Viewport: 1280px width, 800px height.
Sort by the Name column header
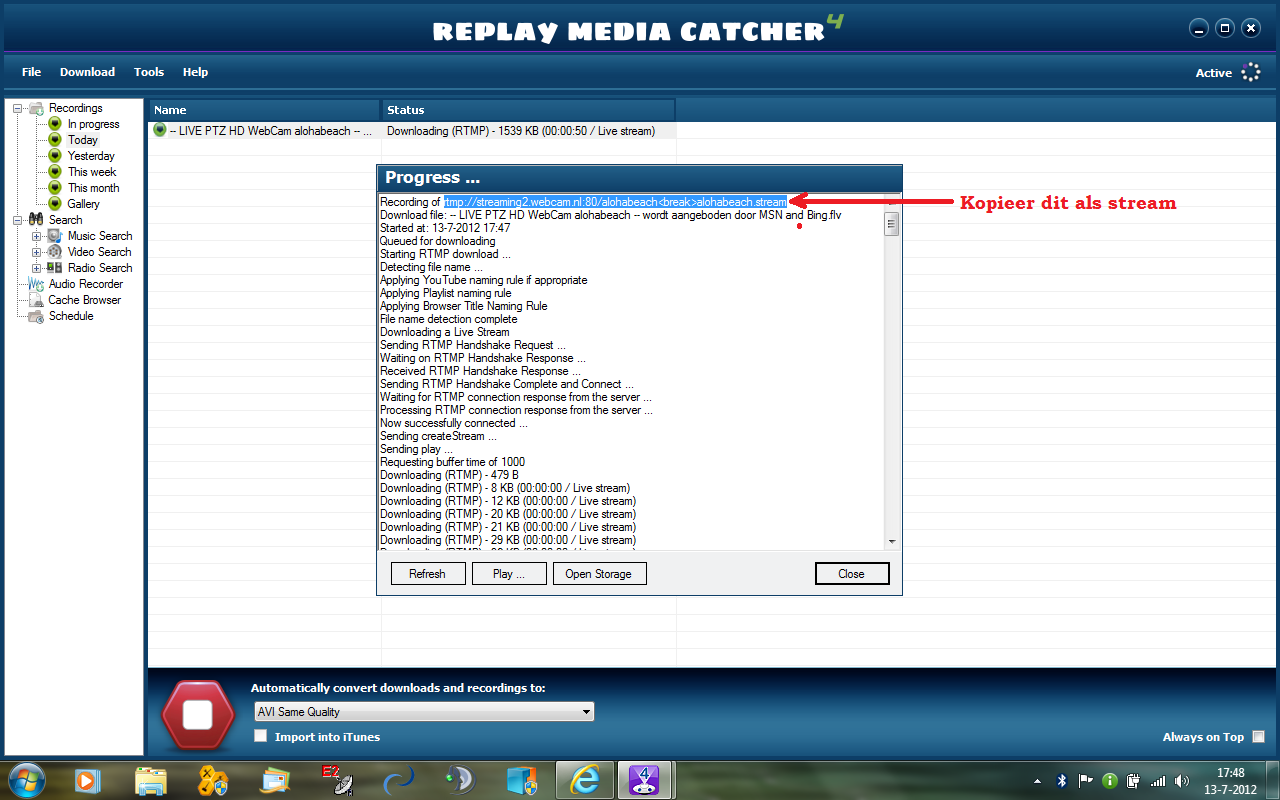(x=265, y=110)
